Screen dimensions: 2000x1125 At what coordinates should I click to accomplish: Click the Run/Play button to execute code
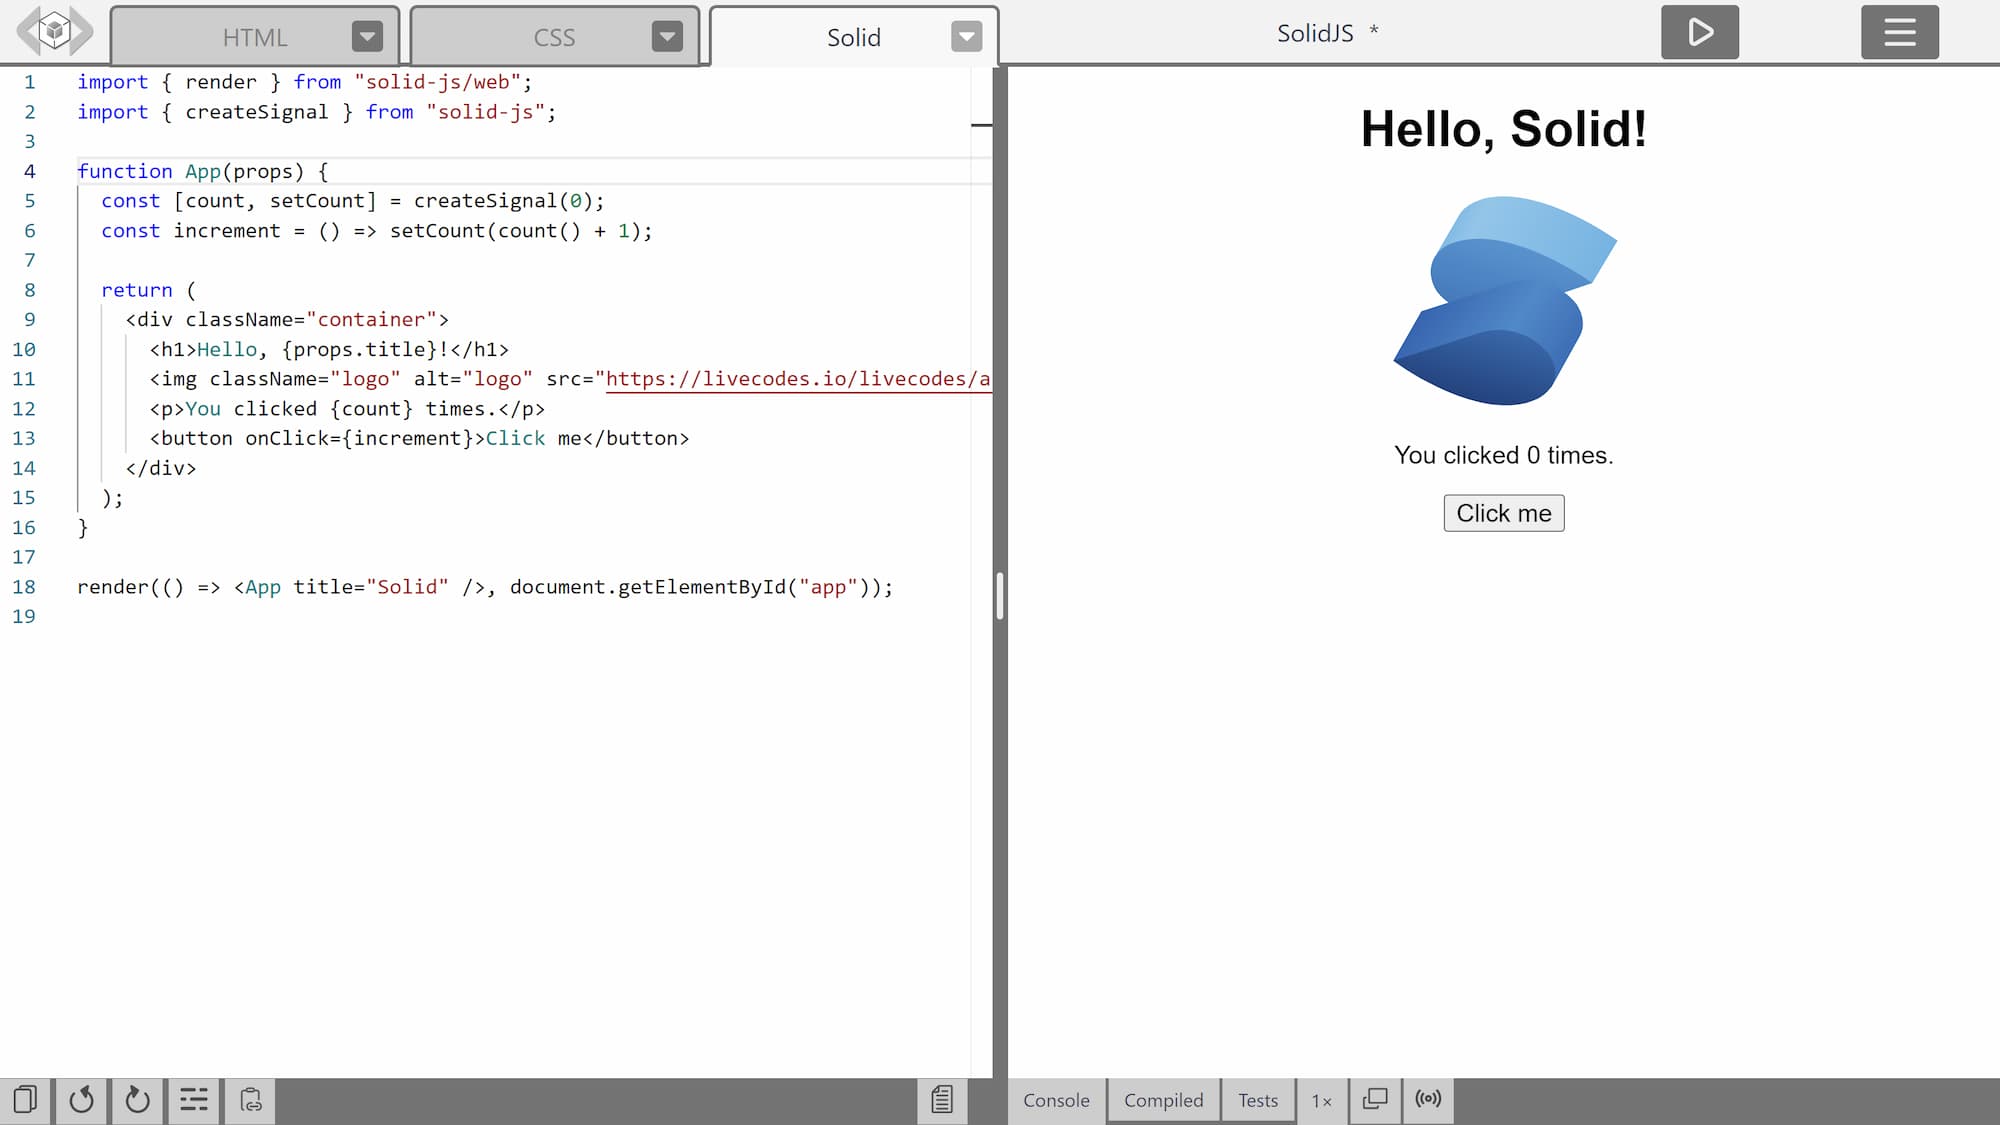pyautogui.click(x=1701, y=32)
